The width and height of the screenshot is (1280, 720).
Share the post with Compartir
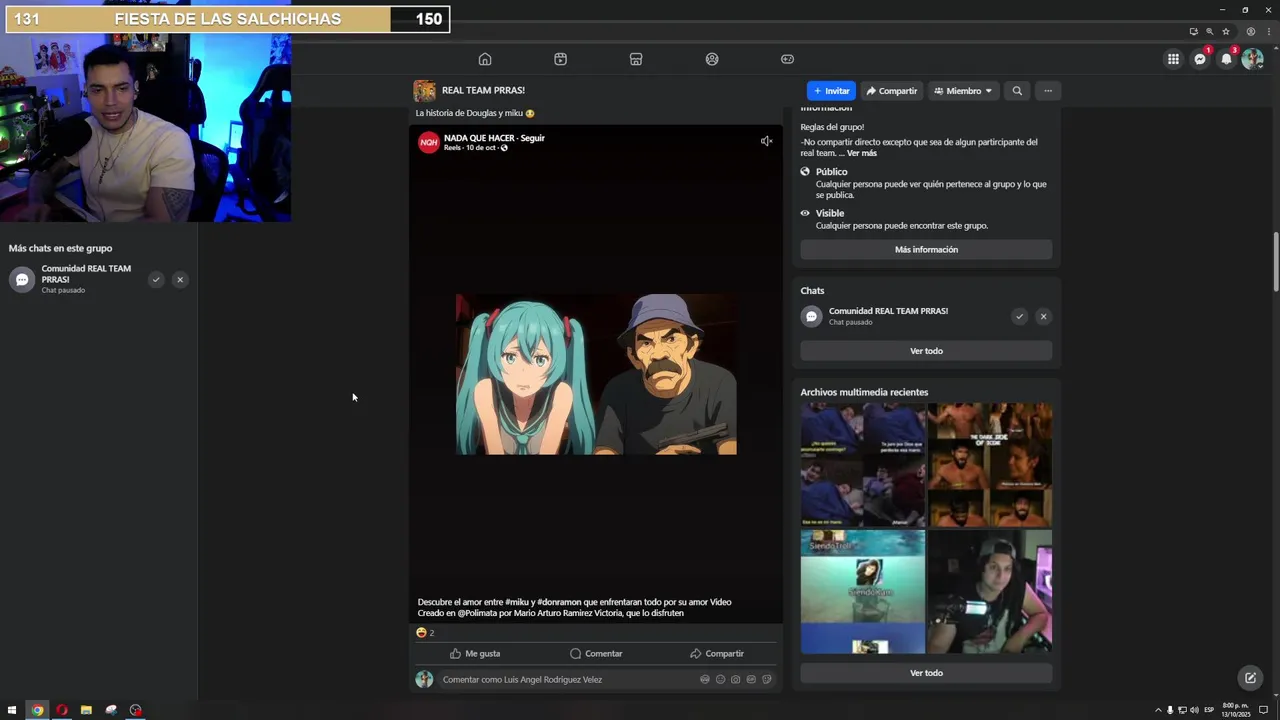click(x=717, y=653)
